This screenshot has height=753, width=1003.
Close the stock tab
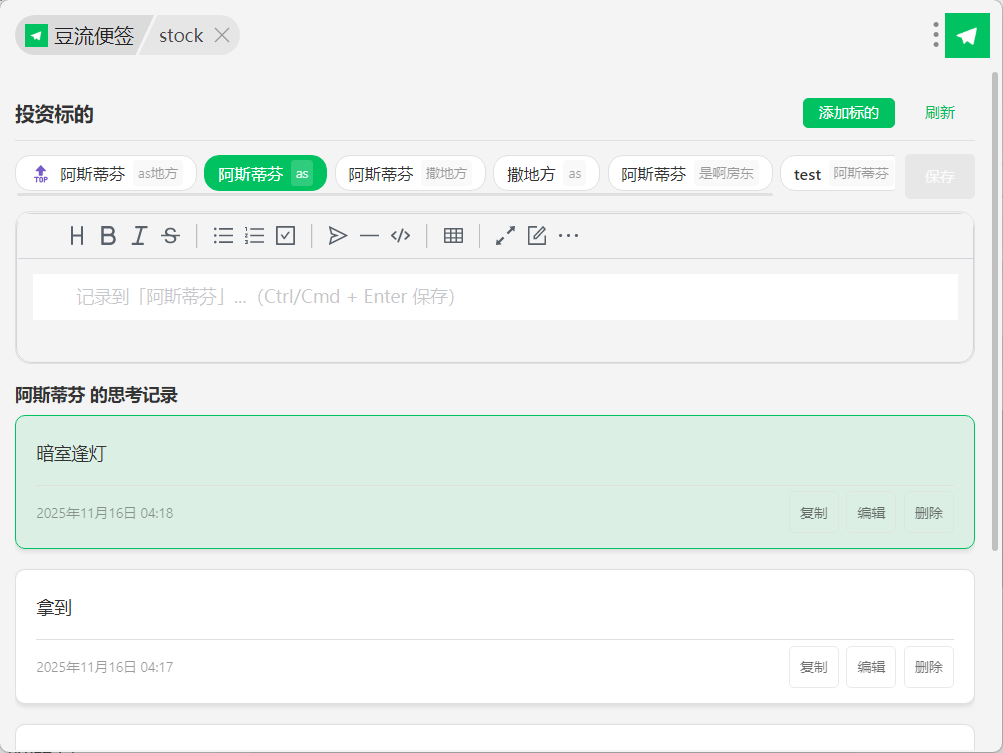[222, 36]
